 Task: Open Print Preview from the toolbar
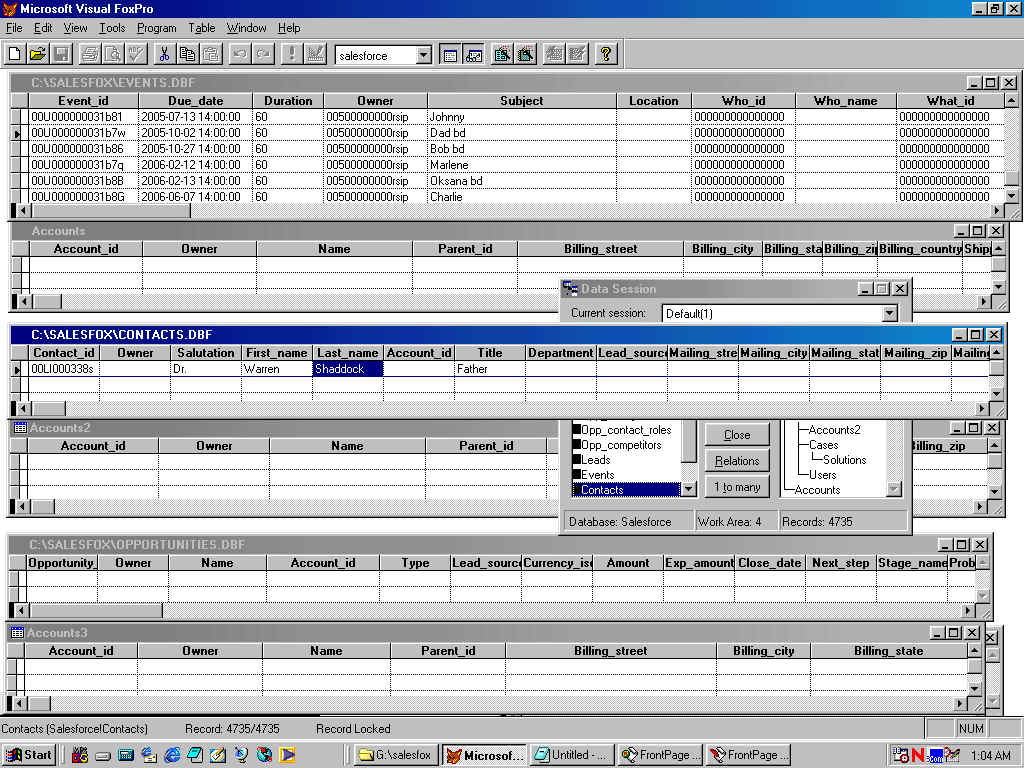tap(113, 54)
